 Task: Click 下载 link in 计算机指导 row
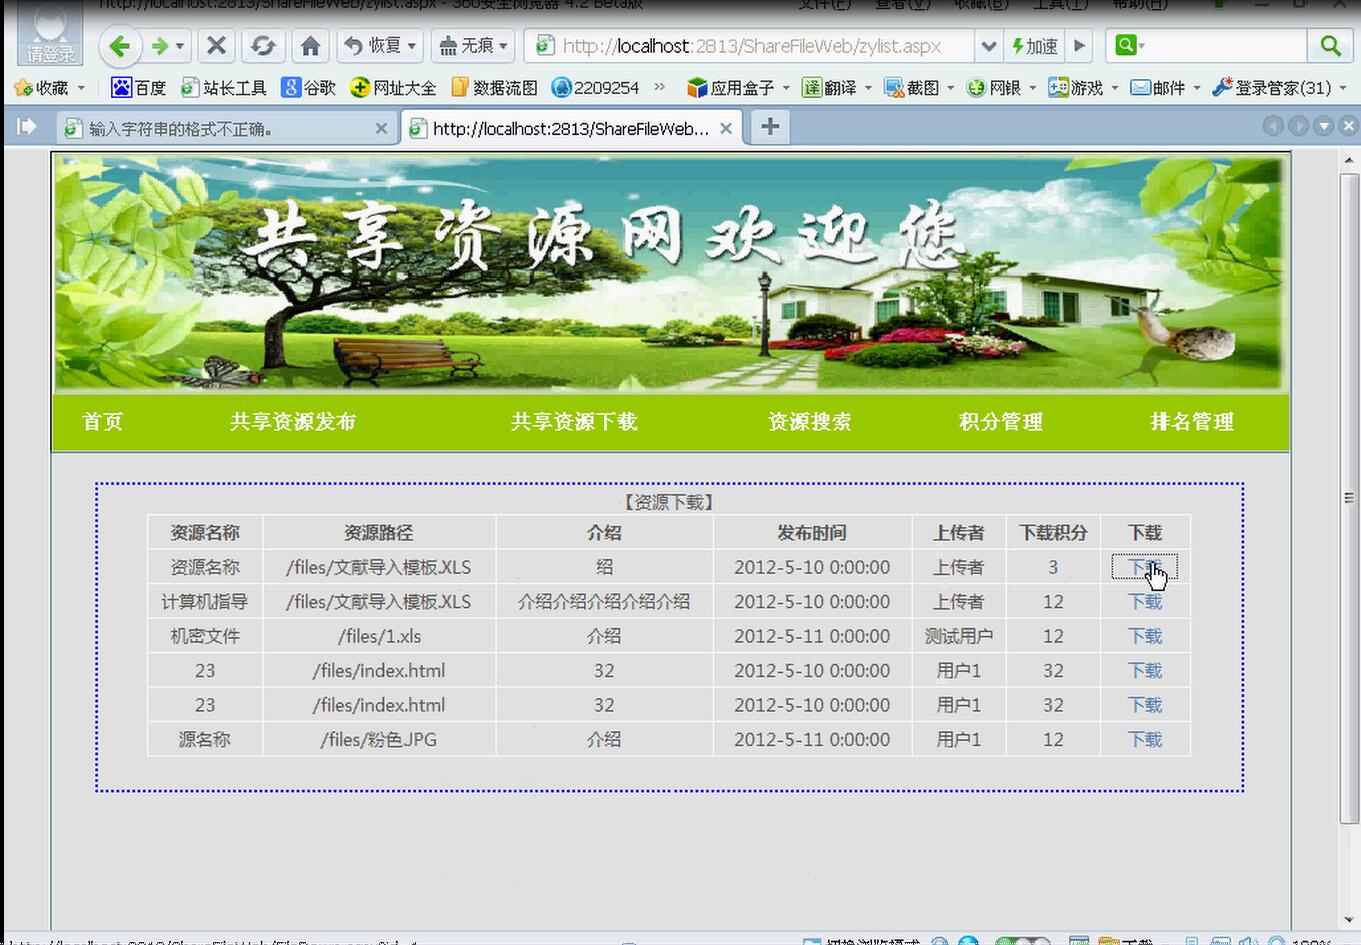pos(1145,602)
